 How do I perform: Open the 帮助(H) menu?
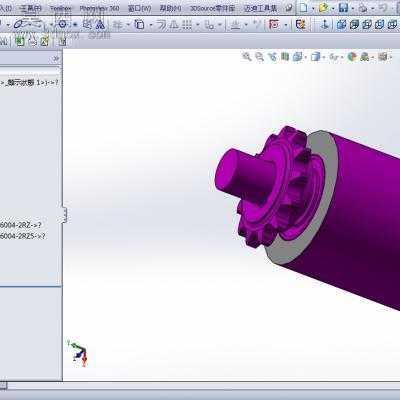click(170, 8)
